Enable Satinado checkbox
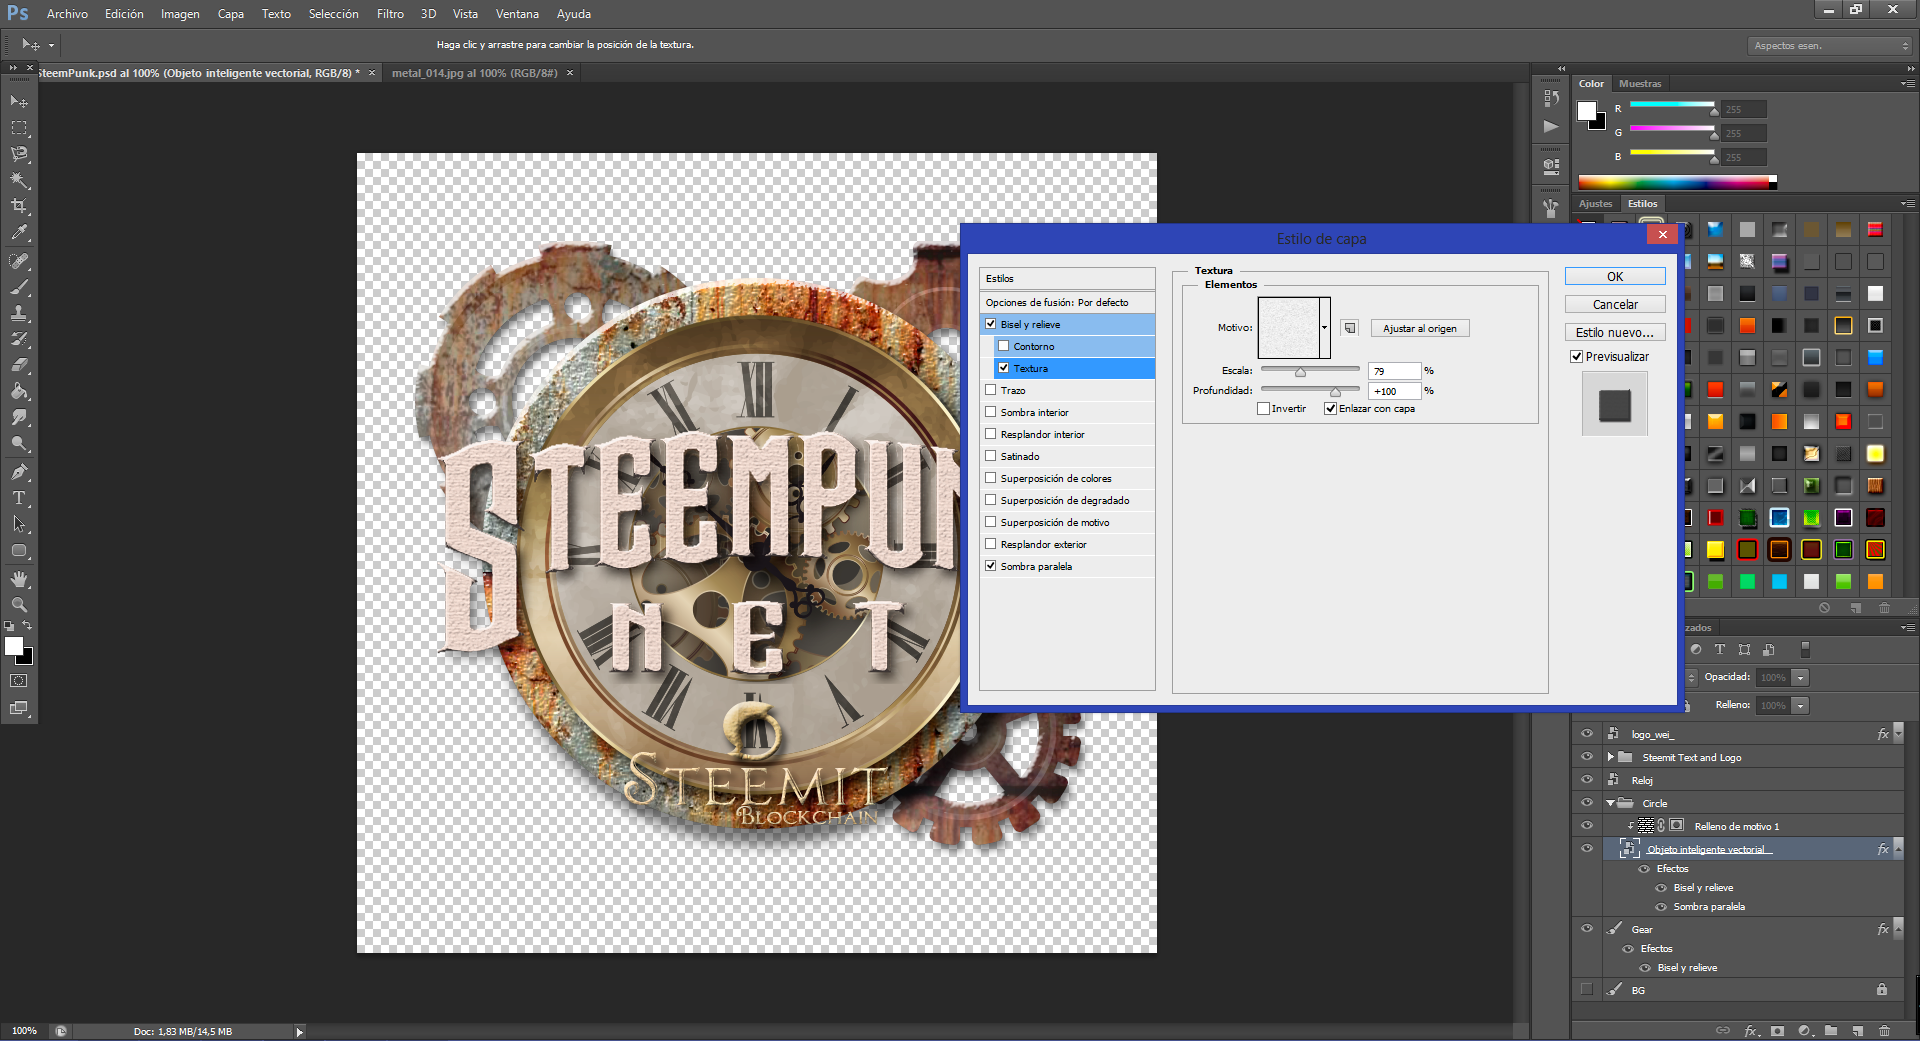Viewport: 1920px width, 1041px height. pyautogui.click(x=991, y=456)
